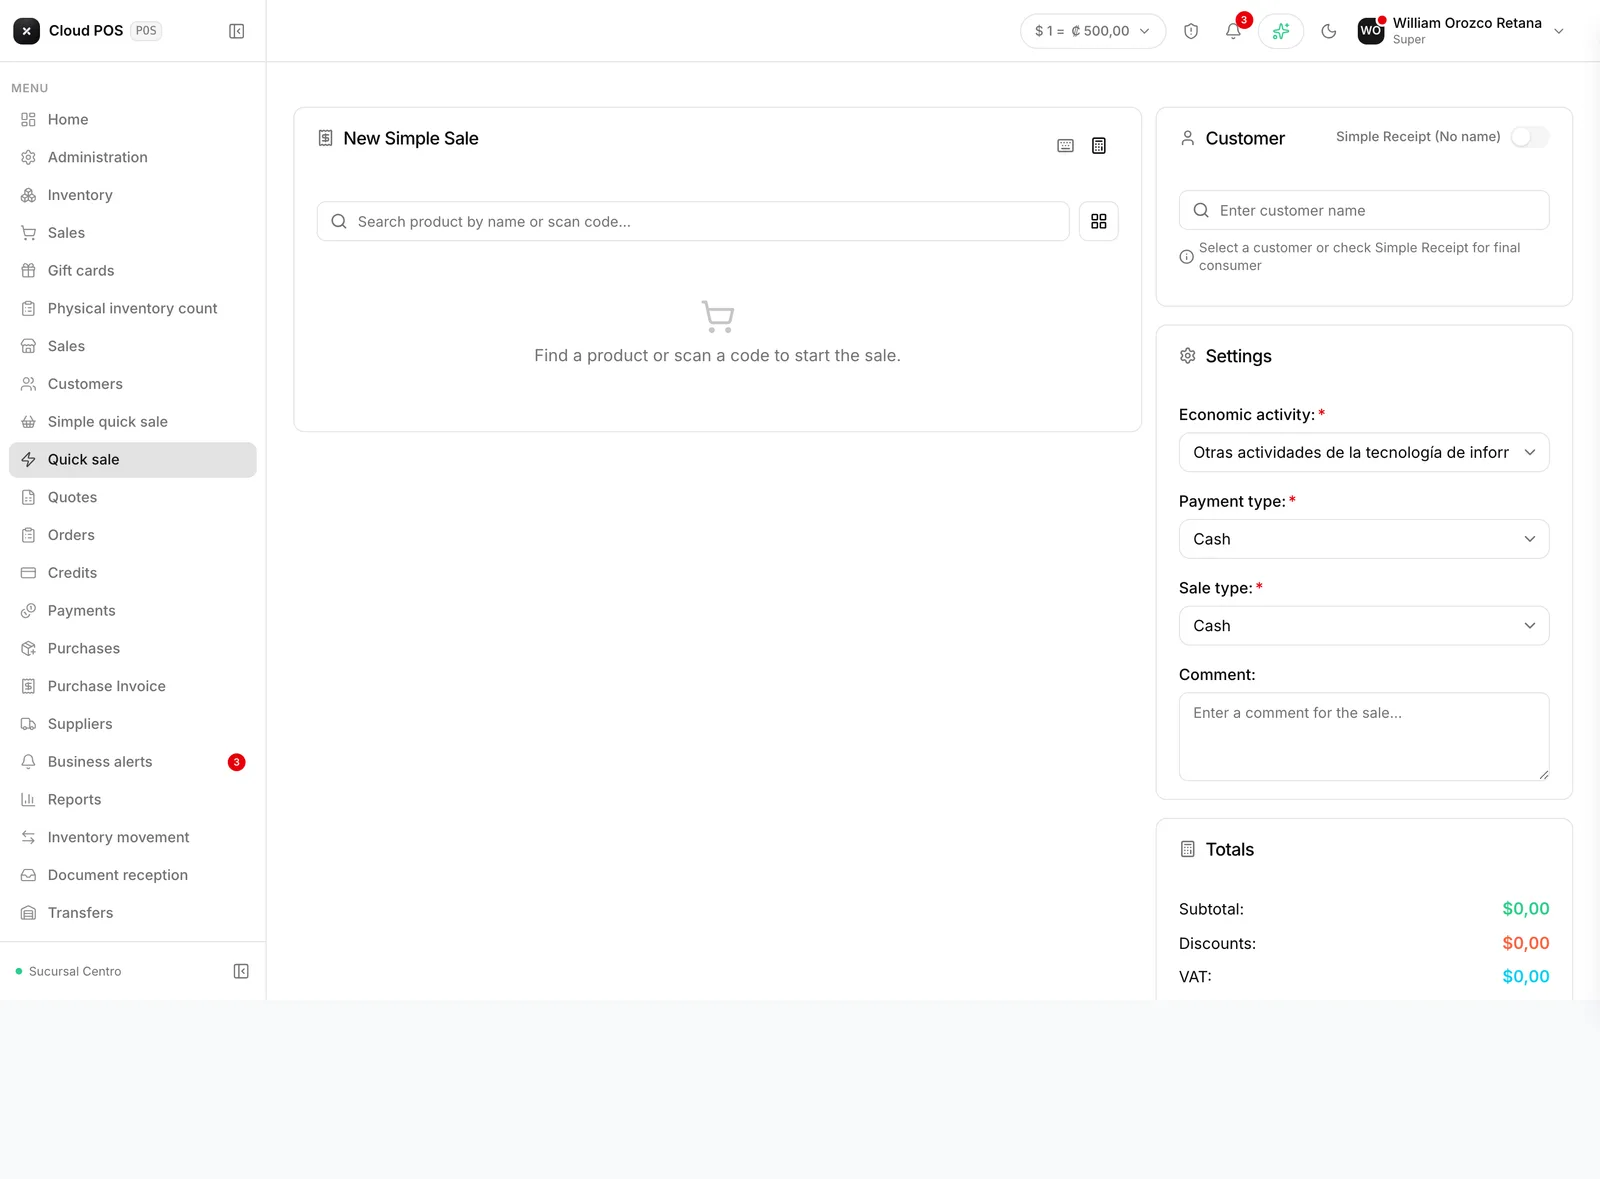1600x1179 pixels.
Task: Open Transfers menu item
Action: tap(133, 913)
